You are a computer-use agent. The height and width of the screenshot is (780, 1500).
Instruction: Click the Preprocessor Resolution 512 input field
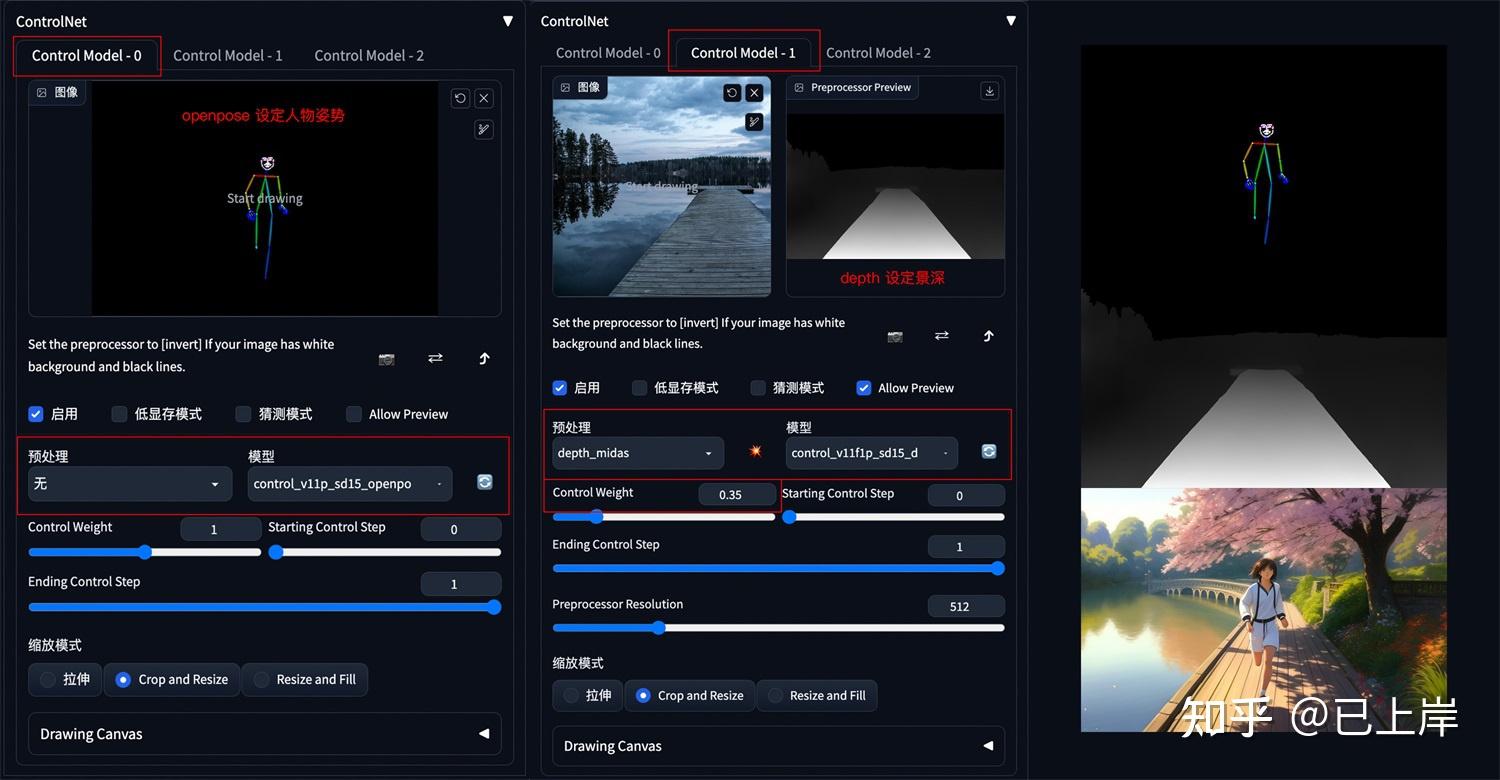(965, 605)
